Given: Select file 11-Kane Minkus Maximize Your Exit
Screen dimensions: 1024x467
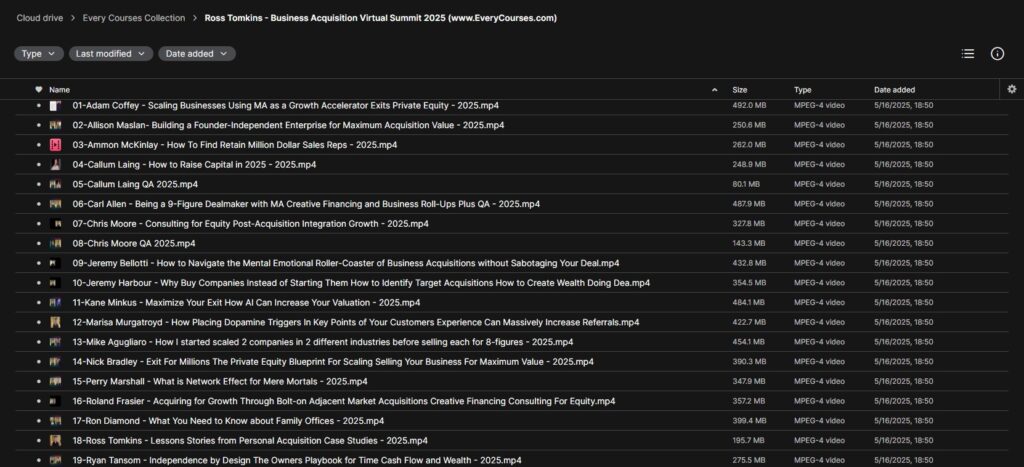Looking at the screenshot, I should tap(246, 302).
